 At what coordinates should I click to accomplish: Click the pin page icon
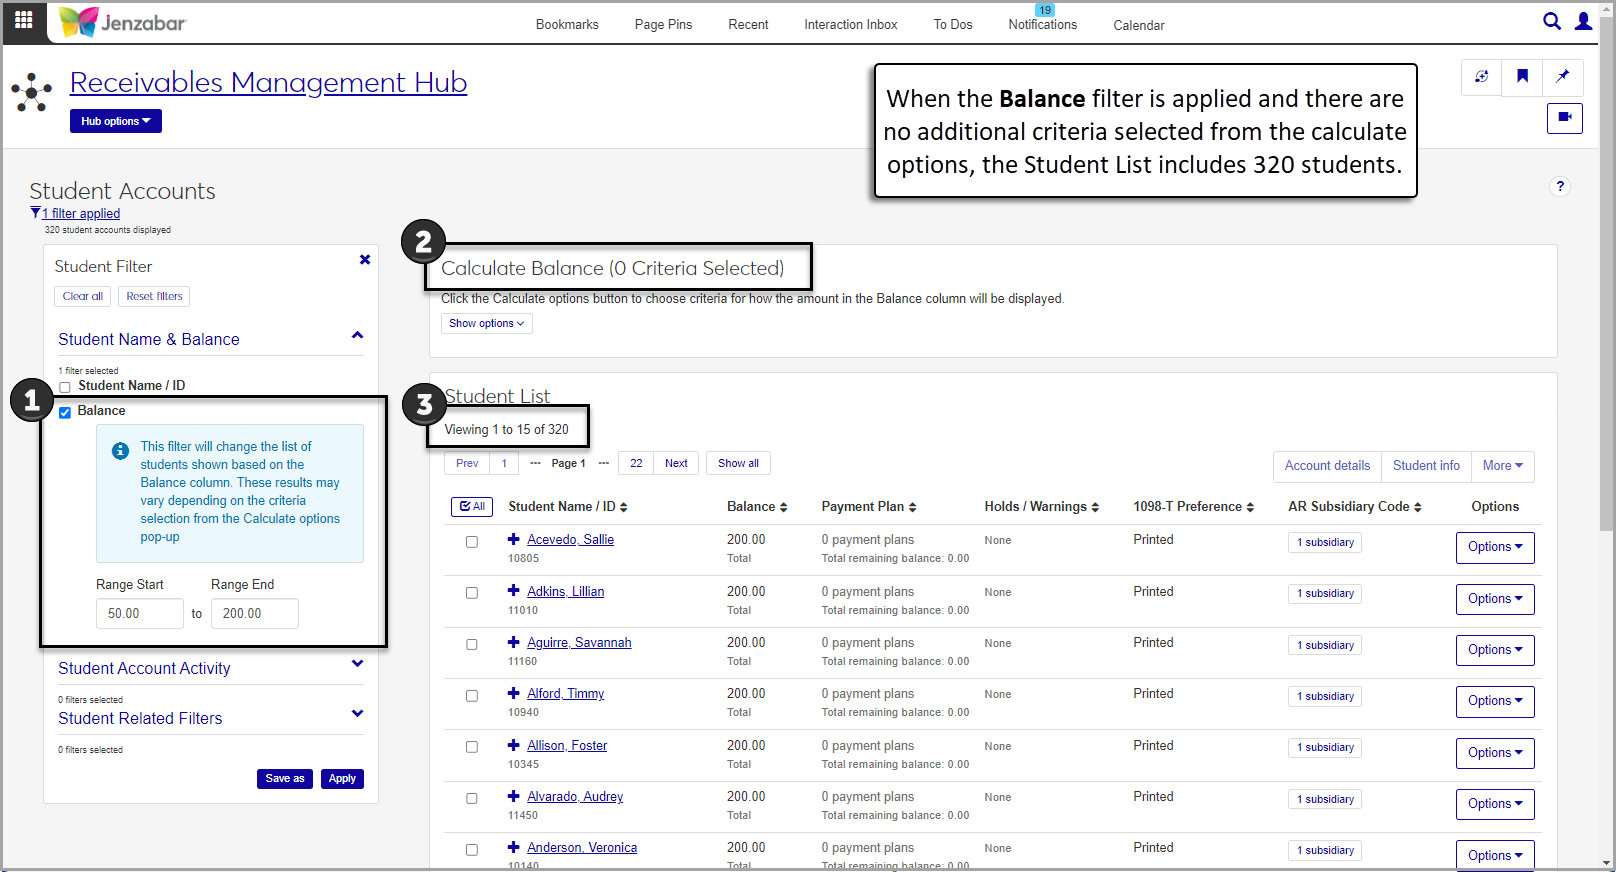1562,76
